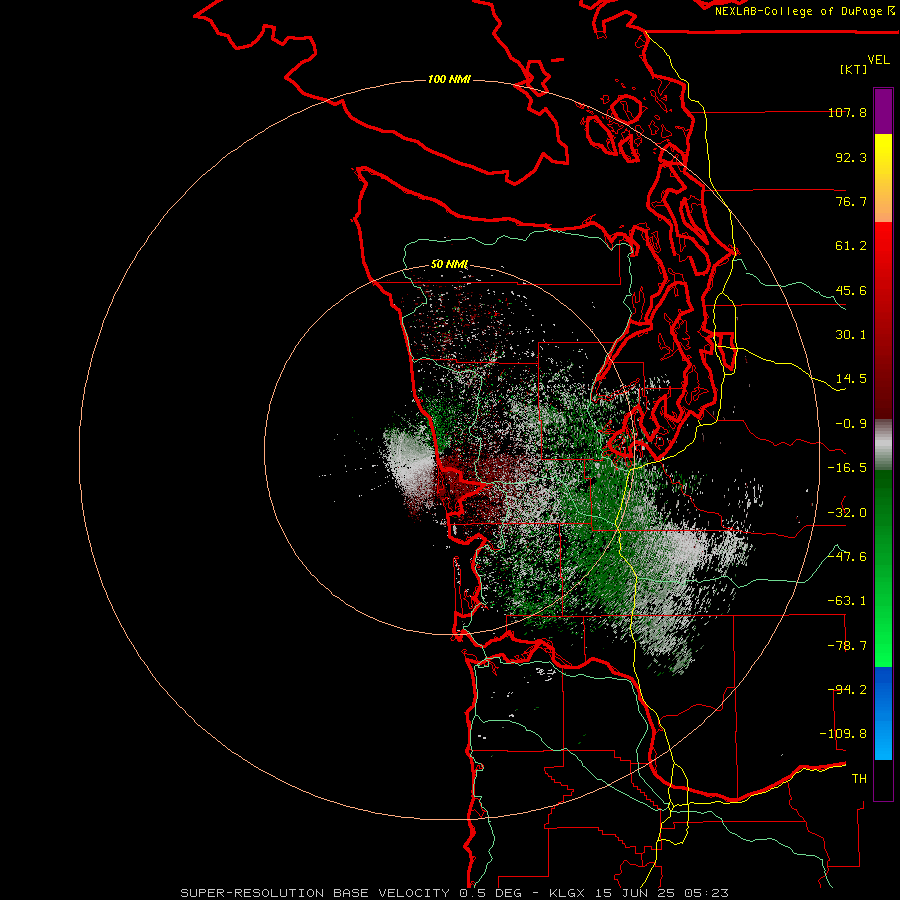The width and height of the screenshot is (900, 900).
Task: Click the 30.1 value on velocity scale
Action: pyautogui.click(x=851, y=335)
